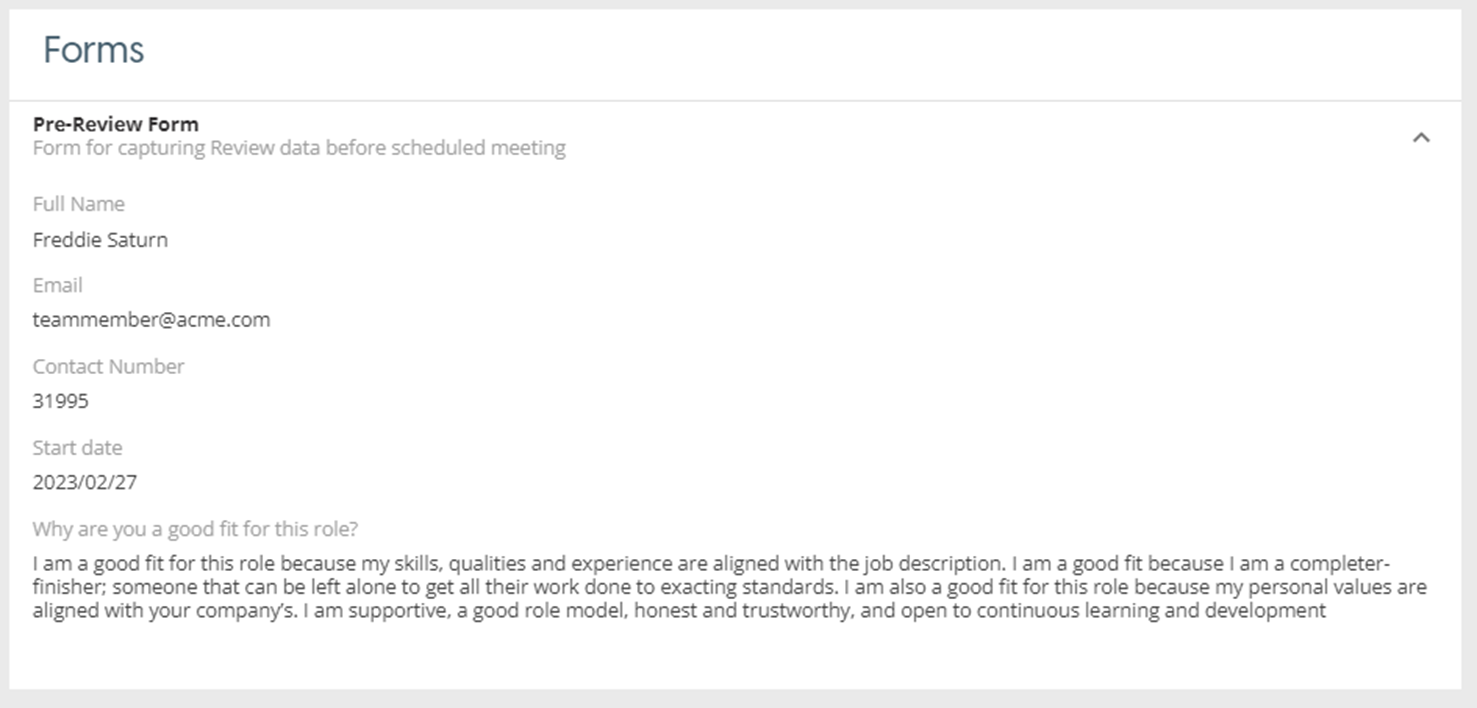Click the teammember@acme.com email address
Viewport: 1477px width, 708px height.
tap(151, 320)
